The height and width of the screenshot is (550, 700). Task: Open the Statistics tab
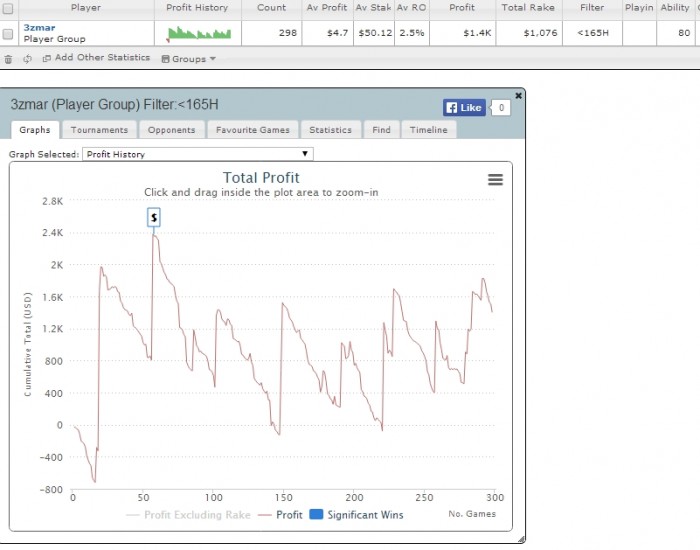[x=330, y=130]
